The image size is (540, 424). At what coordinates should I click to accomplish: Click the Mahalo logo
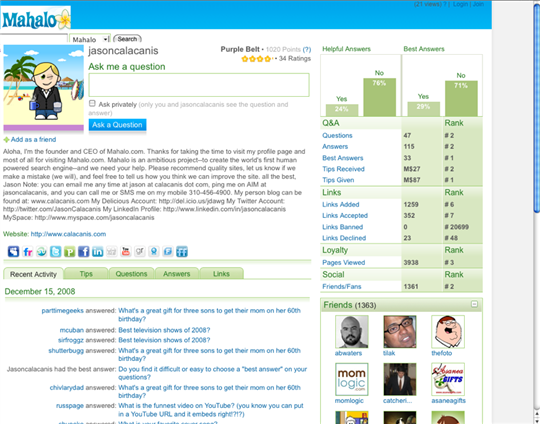tap(36, 19)
